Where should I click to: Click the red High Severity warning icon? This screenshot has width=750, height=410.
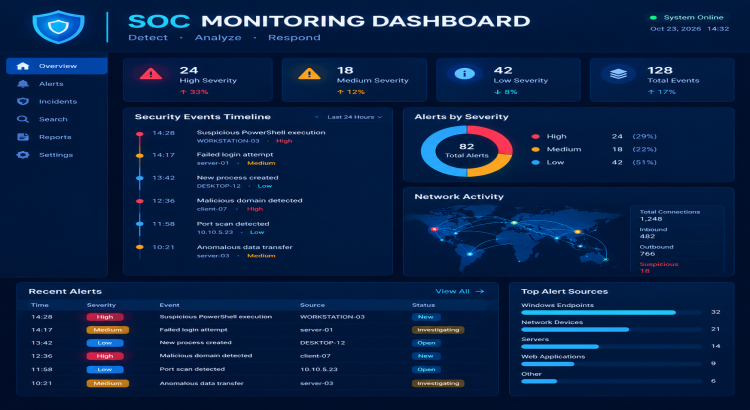pos(151,74)
